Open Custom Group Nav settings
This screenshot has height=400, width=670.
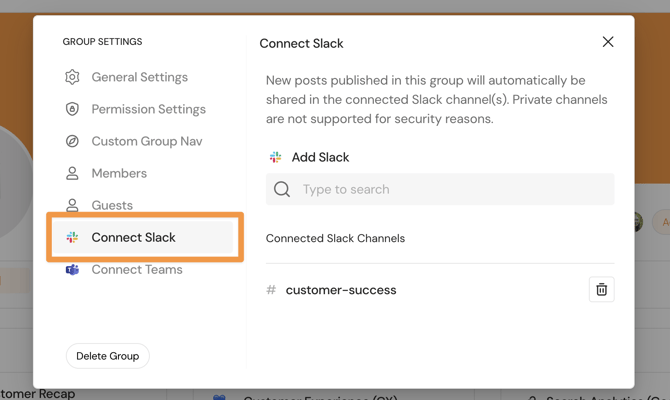coord(146,141)
